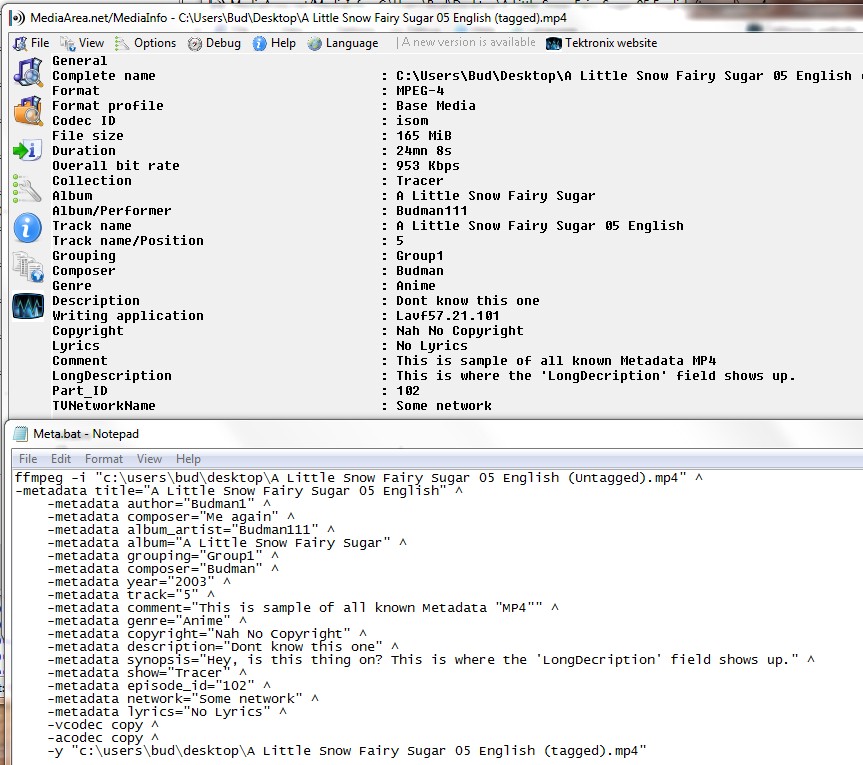863x765 pixels.
Task: Click the '165 MiB' file size value
Action: pyautogui.click(x=424, y=135)
